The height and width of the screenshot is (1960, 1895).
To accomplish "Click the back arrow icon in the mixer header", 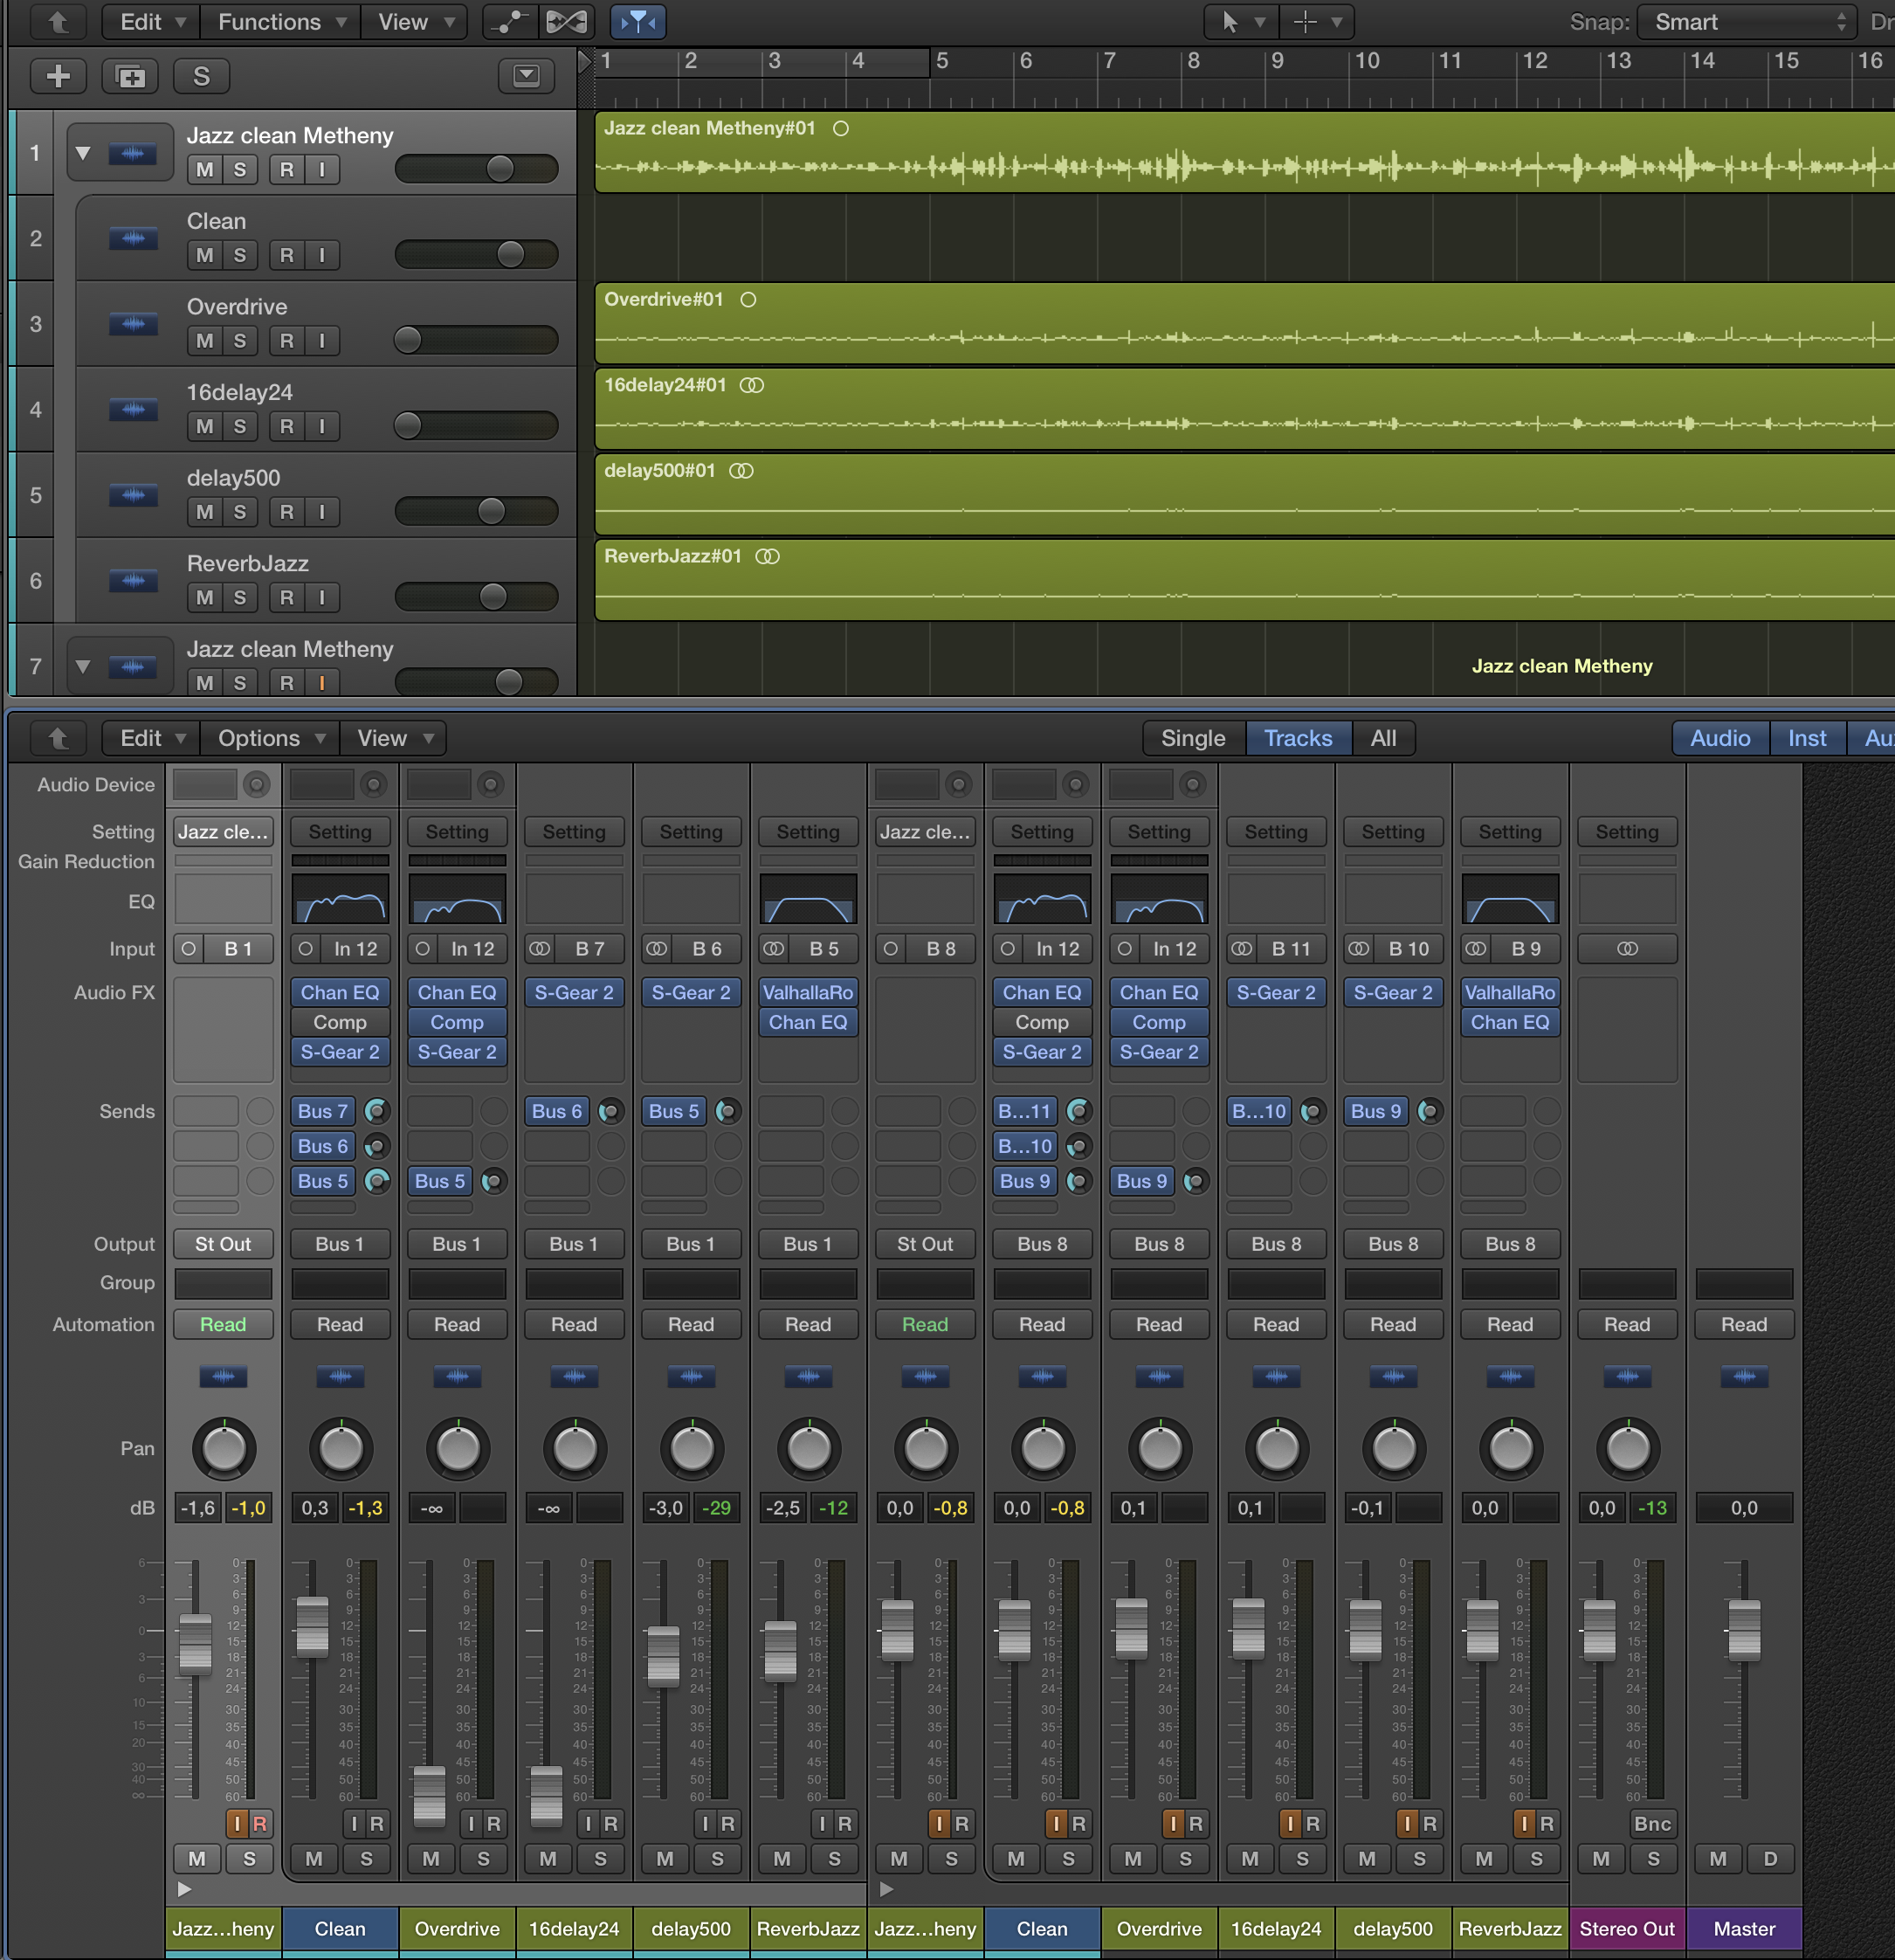I will (57, 738).
